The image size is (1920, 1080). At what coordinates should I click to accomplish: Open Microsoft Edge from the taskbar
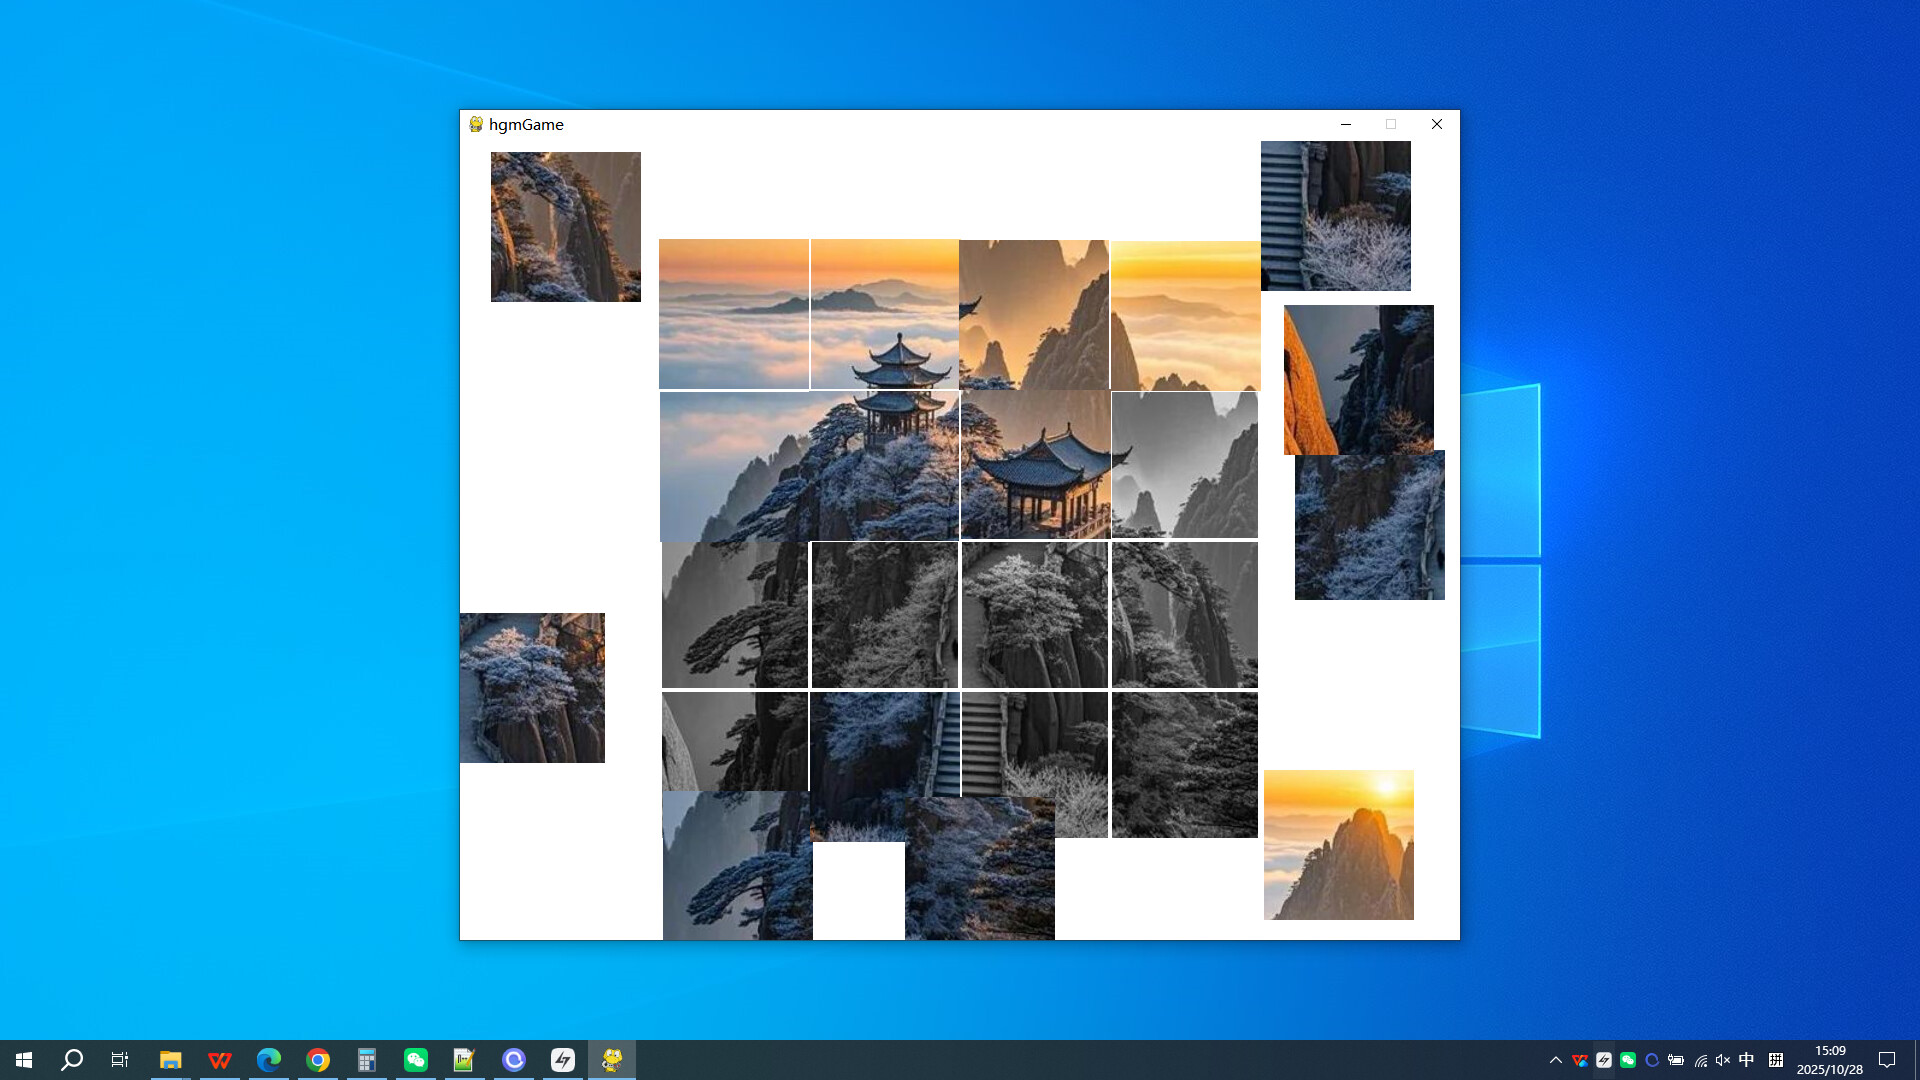point(268,1059)
